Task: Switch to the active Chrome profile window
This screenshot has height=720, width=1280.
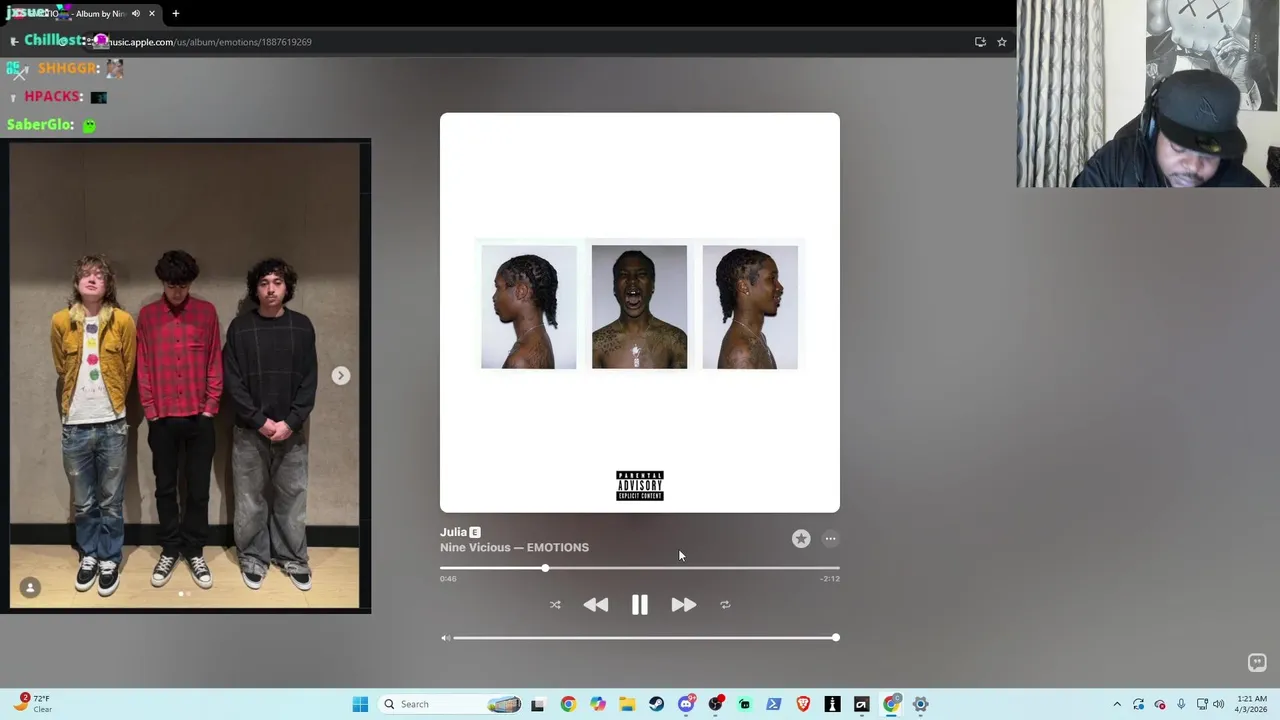Action: pyautogui.click(x=891, y=704)
